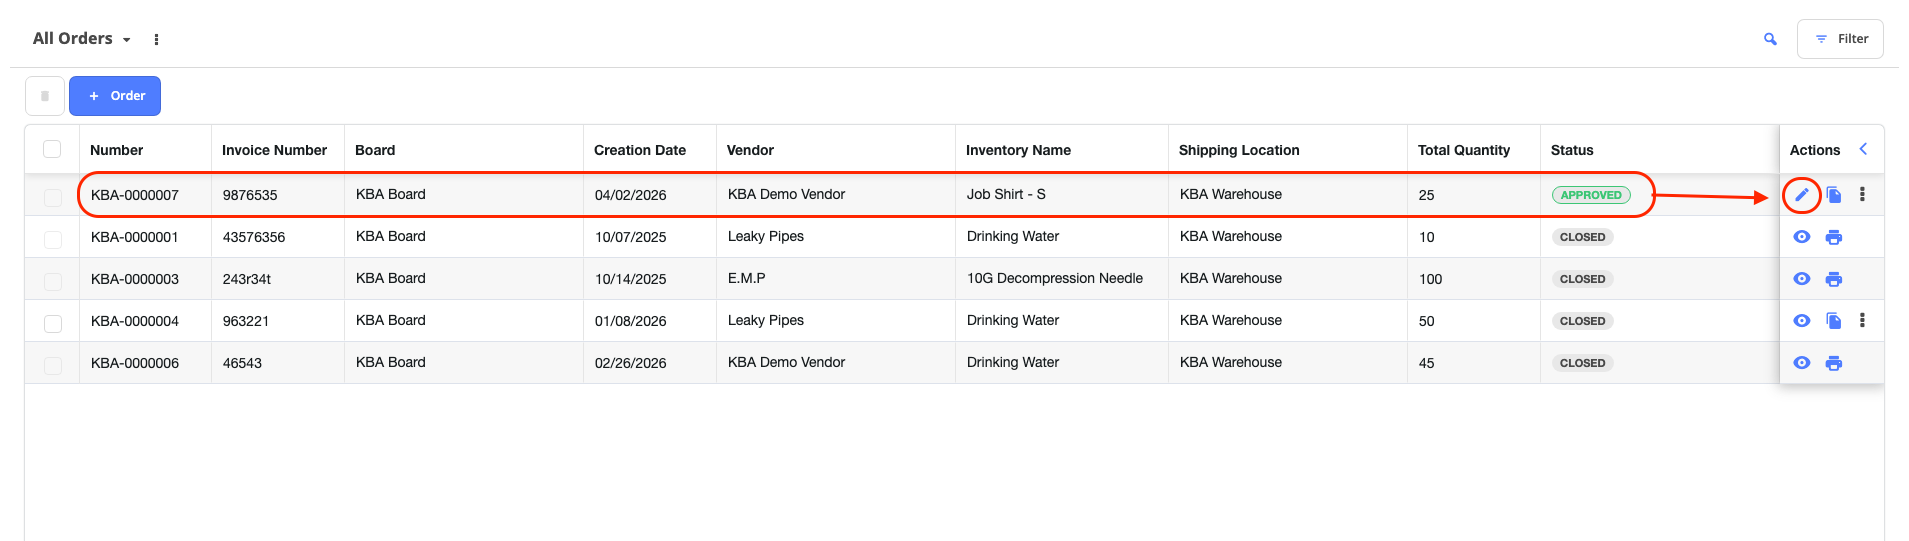
Task: Check the box for order KBA-0000003
Action: pyautogui.click(x=52, y=281)
